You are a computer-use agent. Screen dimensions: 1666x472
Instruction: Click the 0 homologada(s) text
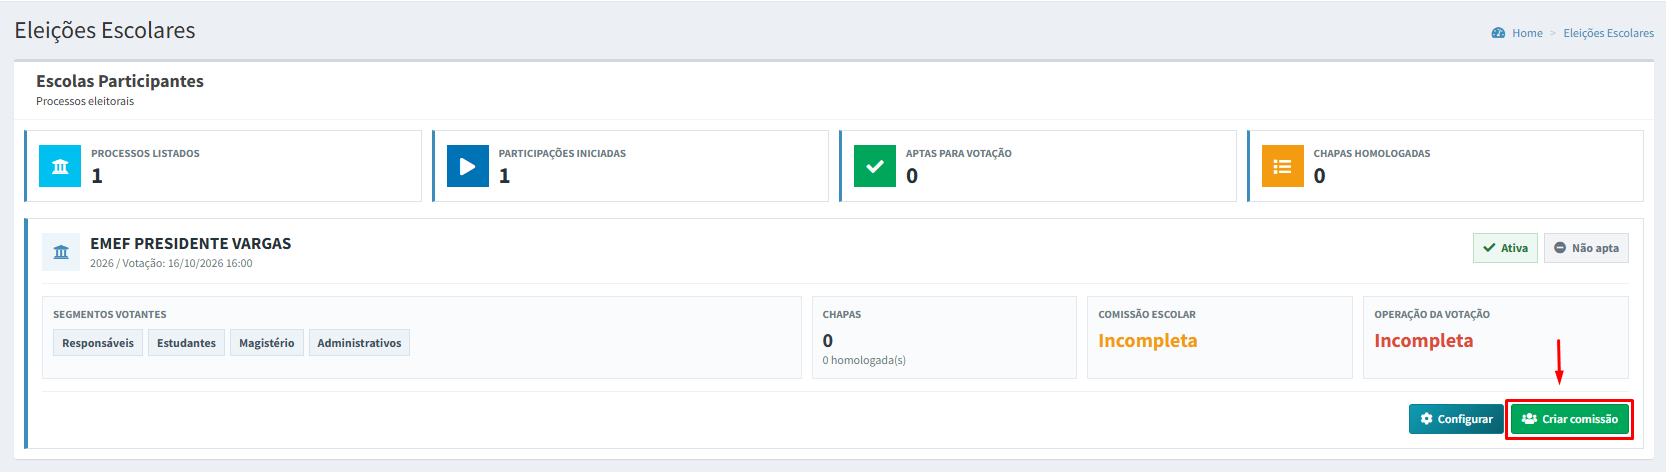pyautogui.click(x=864, y=360)
